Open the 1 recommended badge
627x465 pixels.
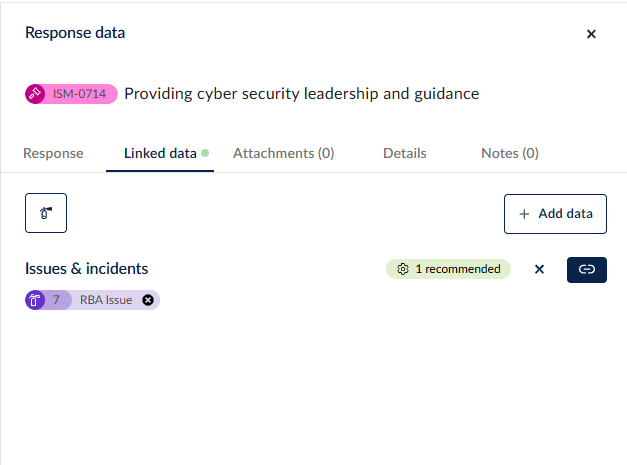click(448, 269)
